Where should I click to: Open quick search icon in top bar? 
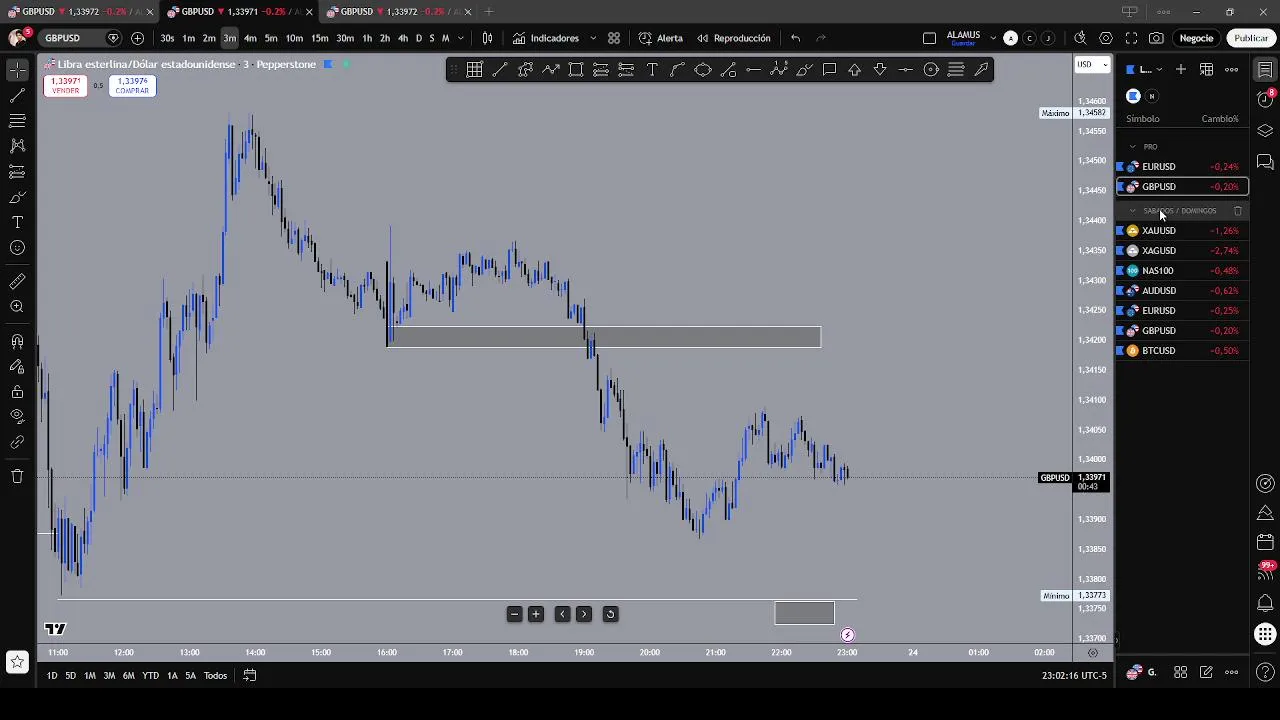1080,38
